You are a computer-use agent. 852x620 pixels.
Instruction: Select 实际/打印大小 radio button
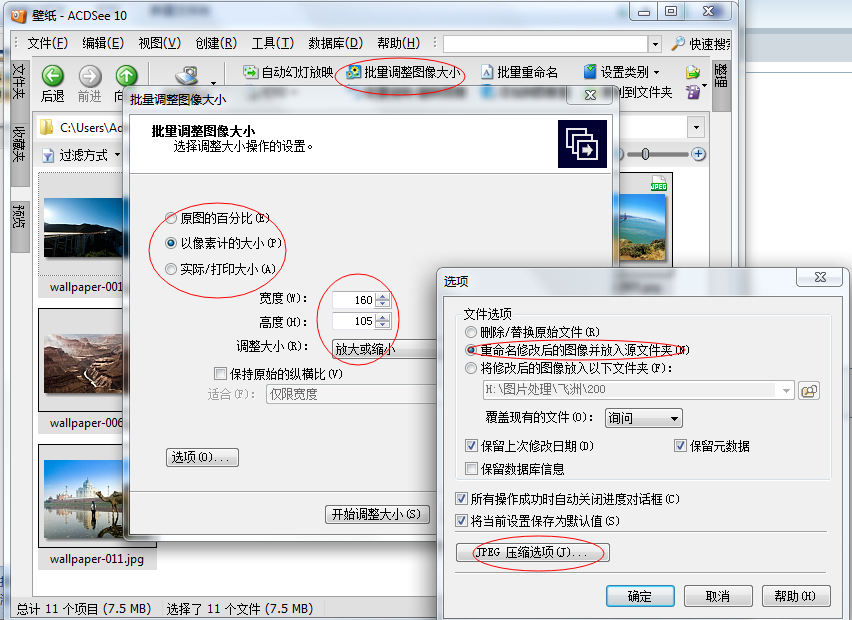pyautogui.click(x=171, y=269)
